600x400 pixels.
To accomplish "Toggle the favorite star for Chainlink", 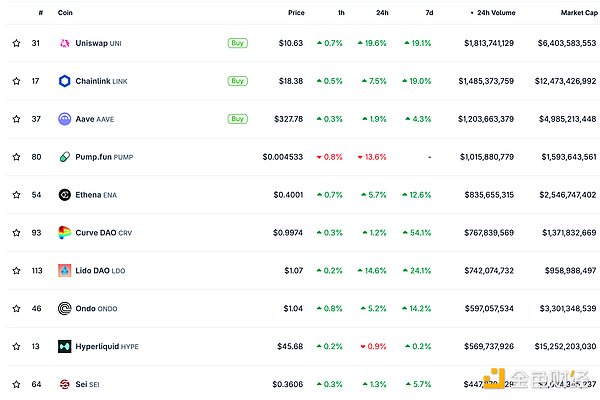I will (16, 81).
